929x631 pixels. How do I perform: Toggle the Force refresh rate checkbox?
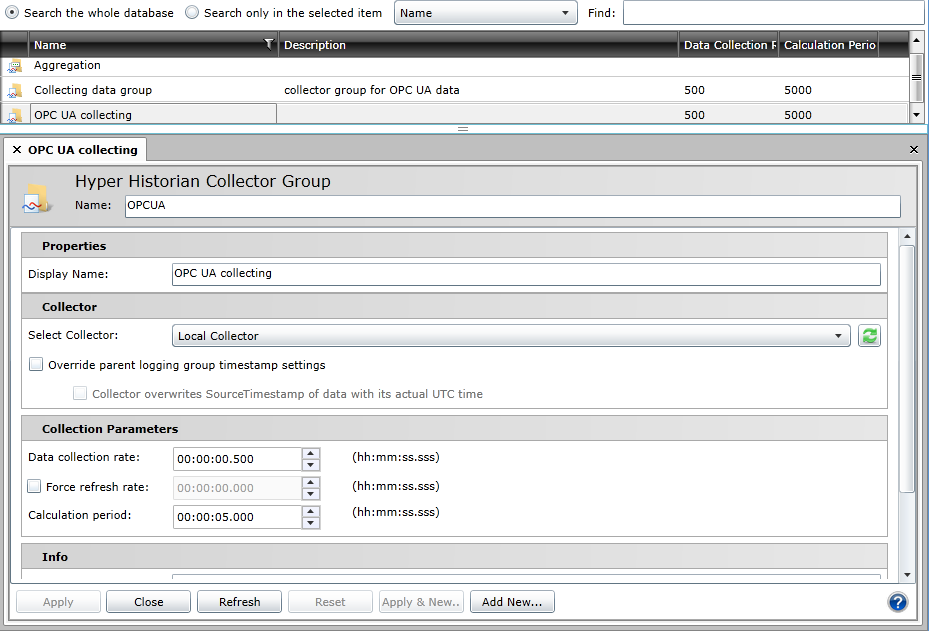click(x=35, y=487)
